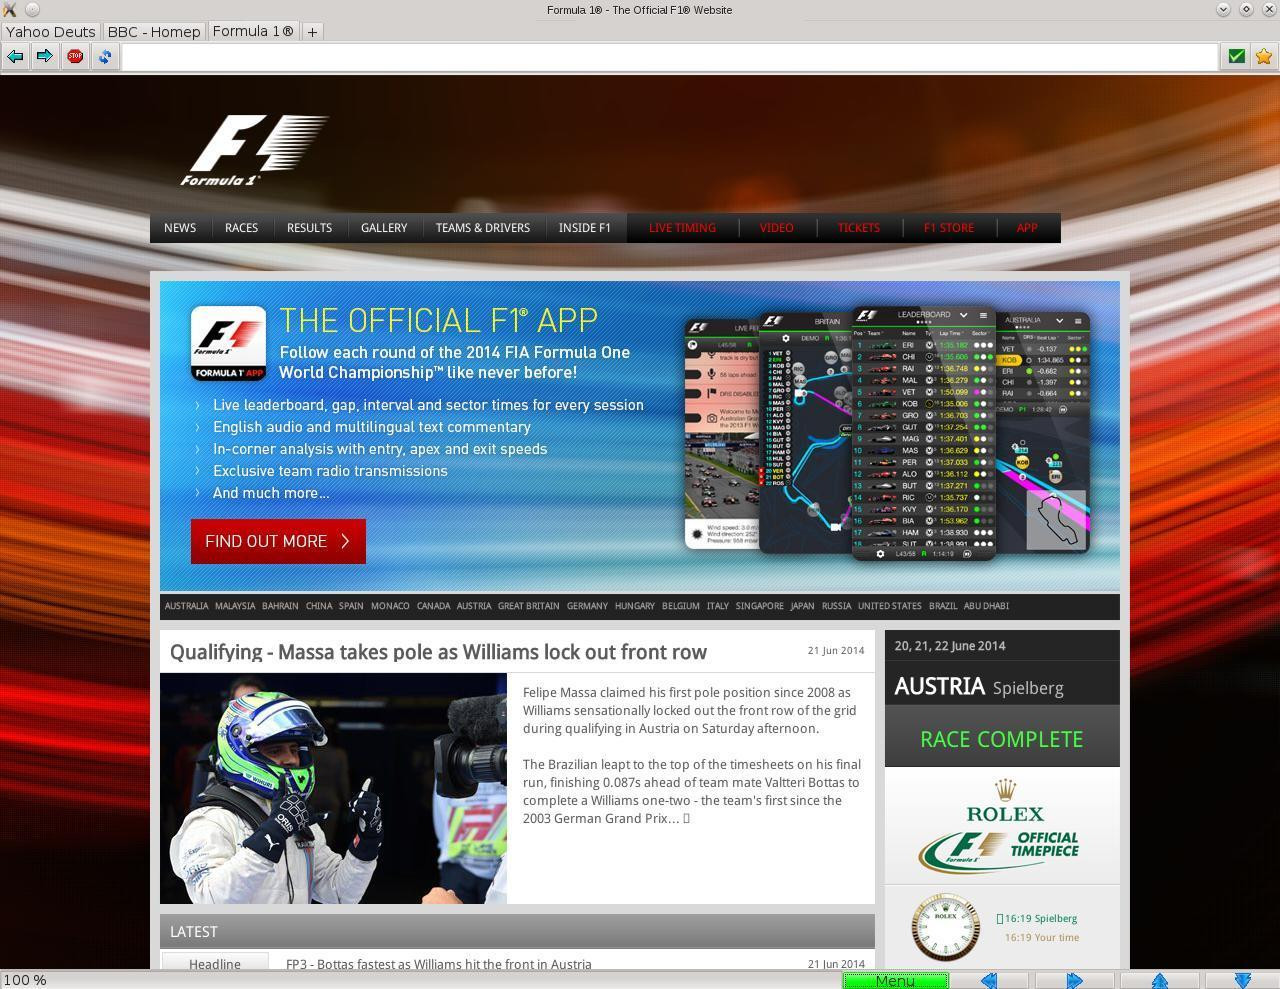Open the ABU DHABI race link

coord(986,606)
